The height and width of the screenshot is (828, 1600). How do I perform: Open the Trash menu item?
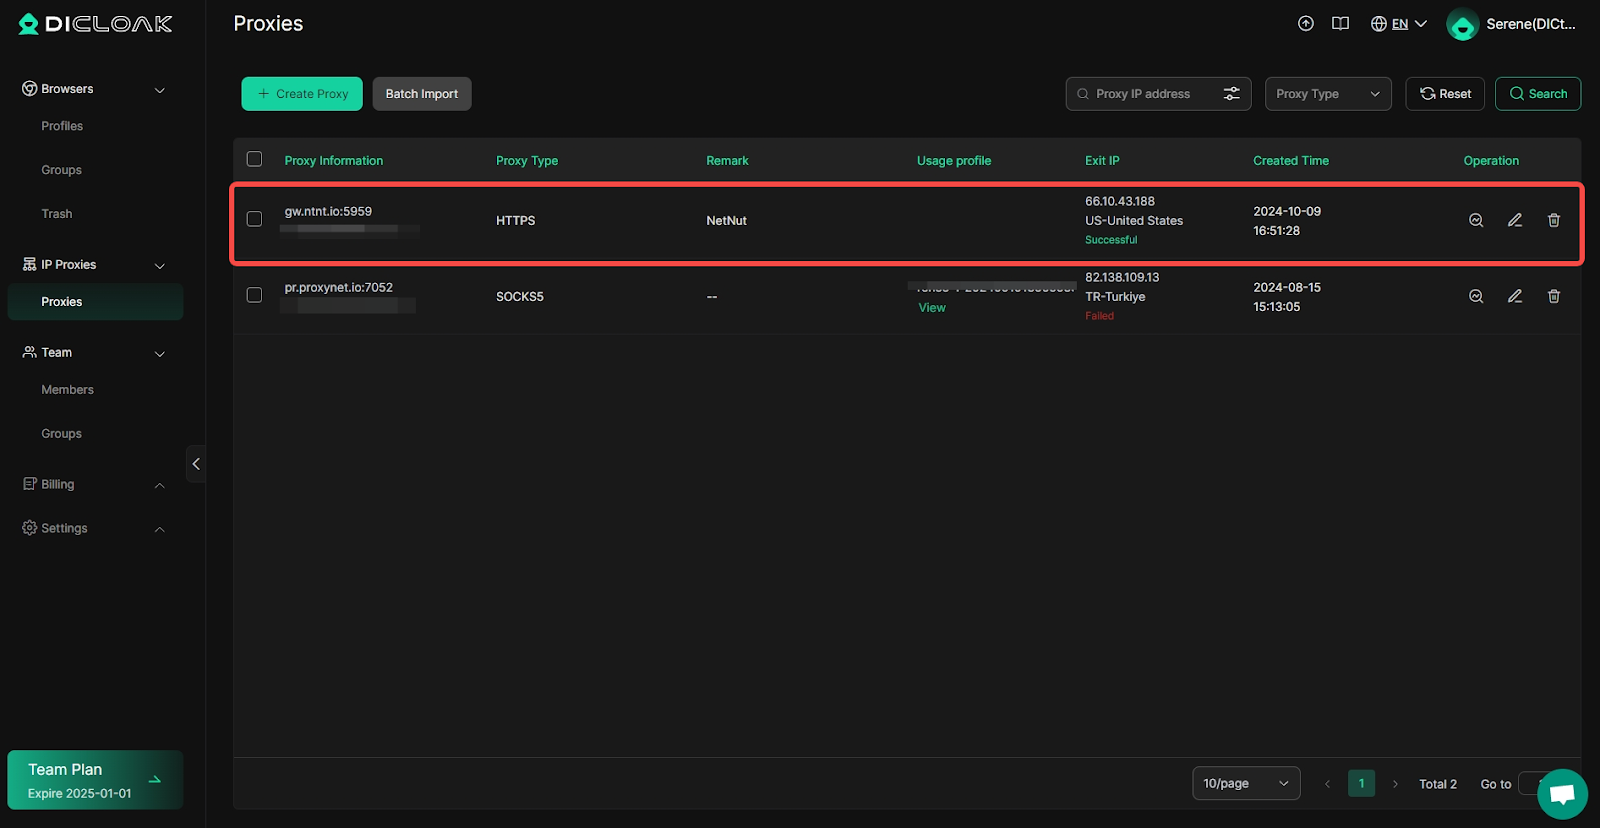57,214
